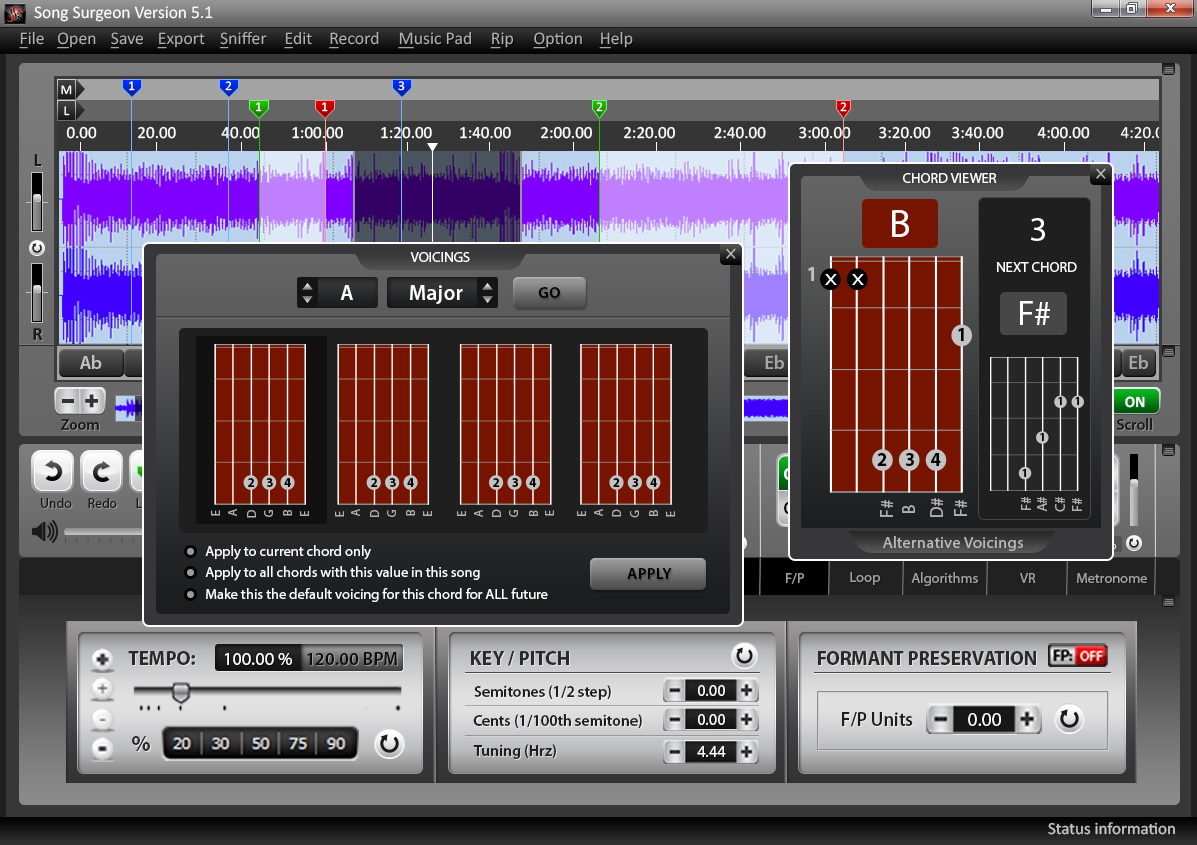
Task: Set tempo to 50 percent preset
Action: point(260,743)
